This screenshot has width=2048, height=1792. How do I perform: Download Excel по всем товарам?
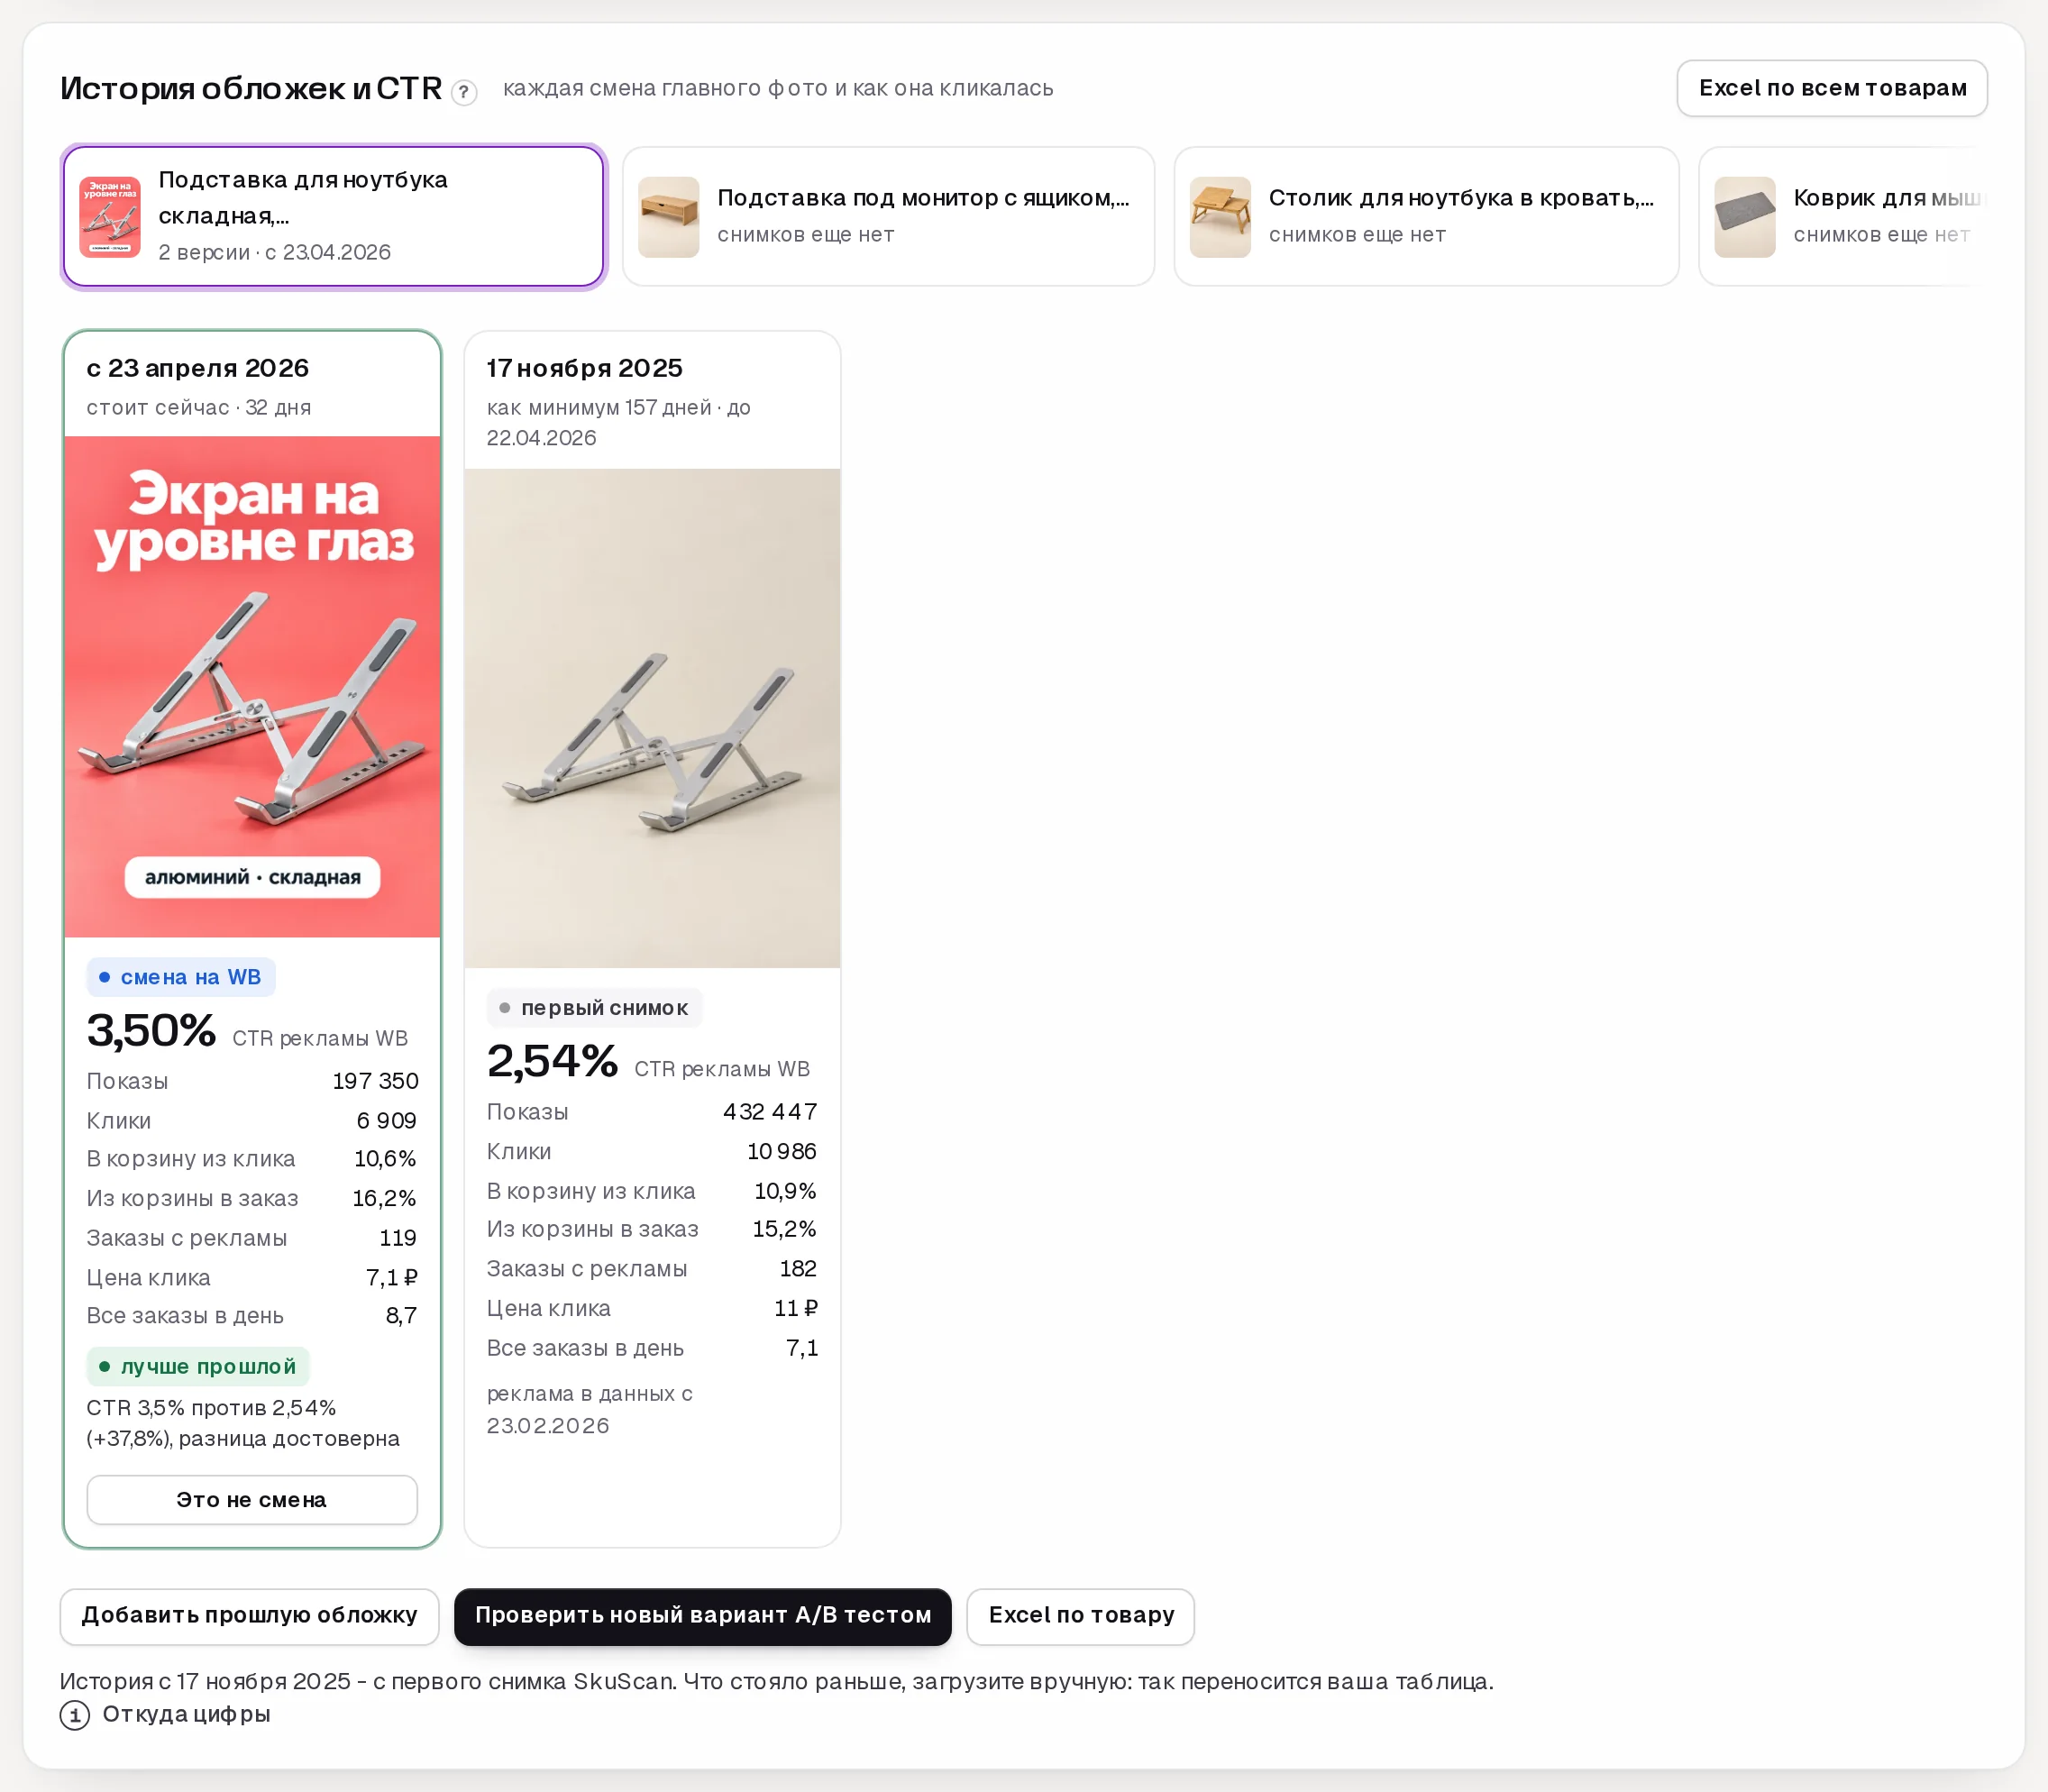(1832, 88)
